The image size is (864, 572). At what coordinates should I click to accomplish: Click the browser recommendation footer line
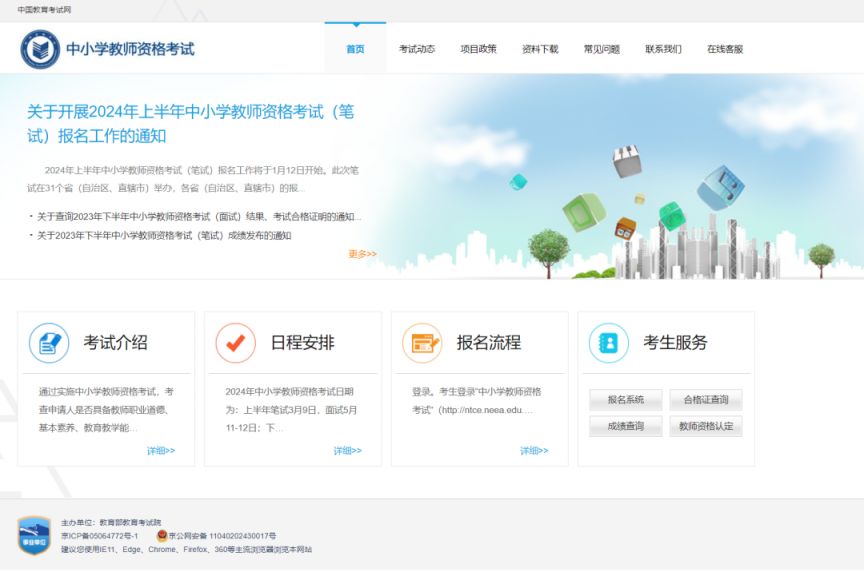point(186,549)
